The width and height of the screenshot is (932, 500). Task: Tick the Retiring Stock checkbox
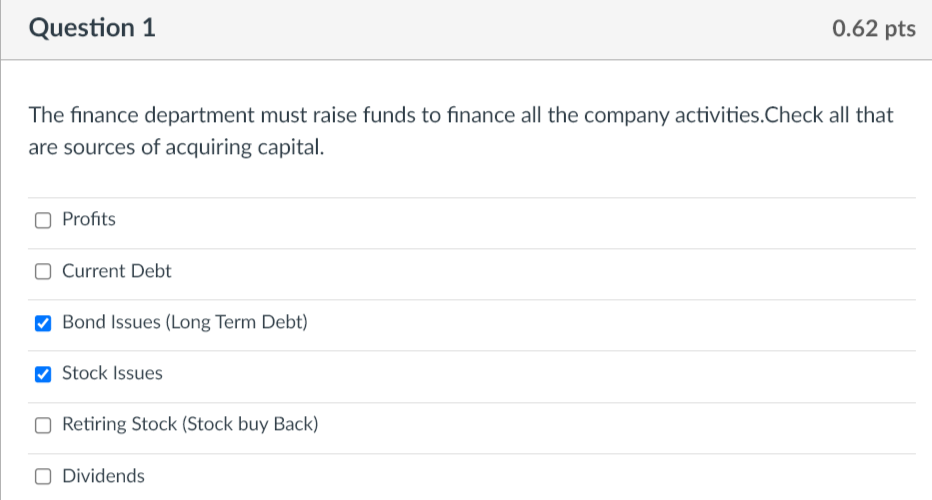click(x=43, y=426)
